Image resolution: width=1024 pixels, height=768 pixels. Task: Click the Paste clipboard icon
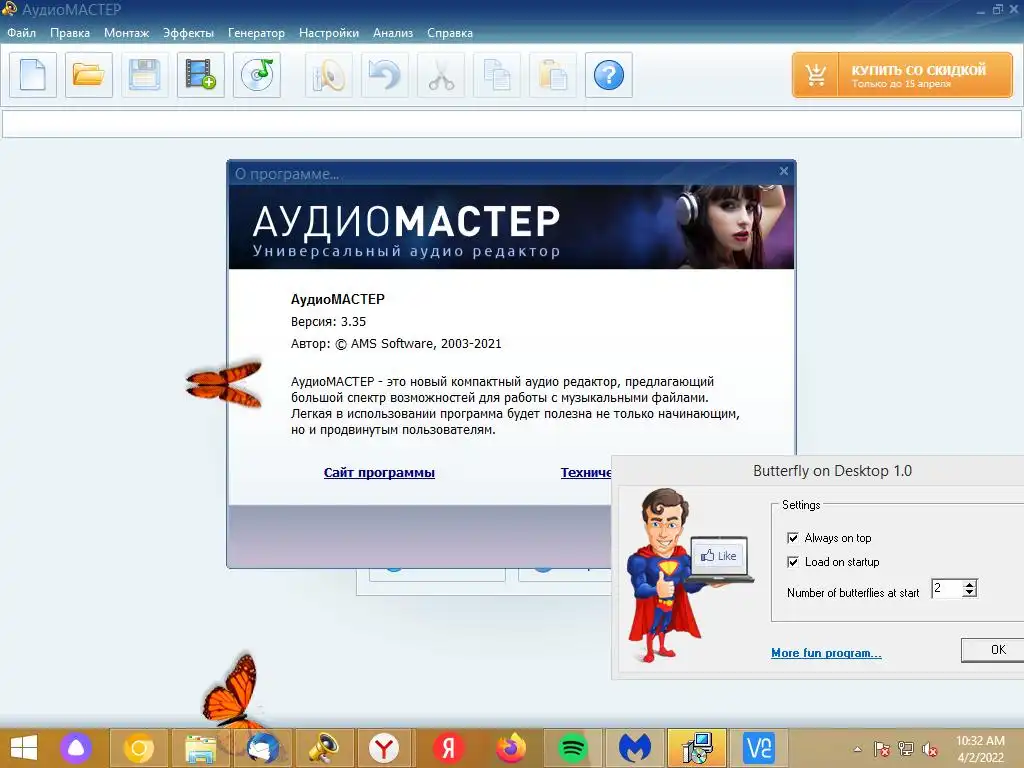[x=552, y=75]
